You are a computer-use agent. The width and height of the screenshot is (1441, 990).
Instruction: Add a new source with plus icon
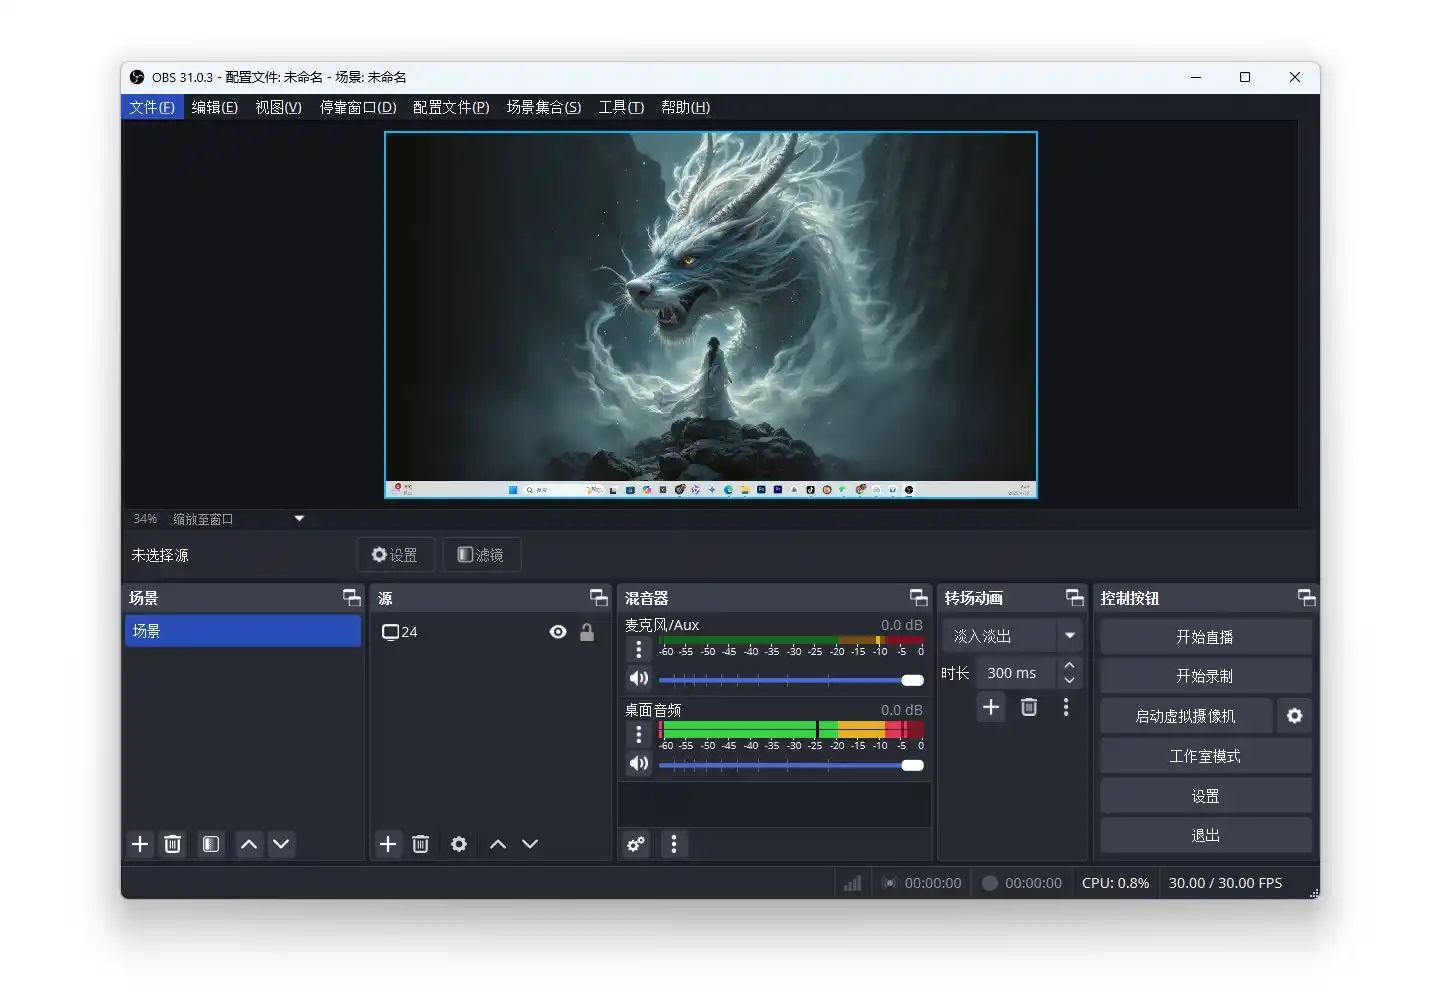point(388,844)
